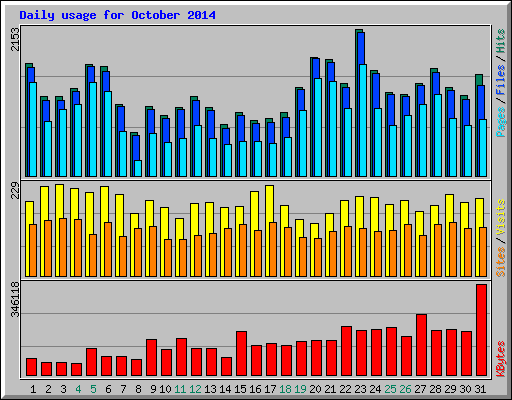Click the red KBytes bar for day 9
This screenshot has width=512, height=400.
tap(151, 357)
